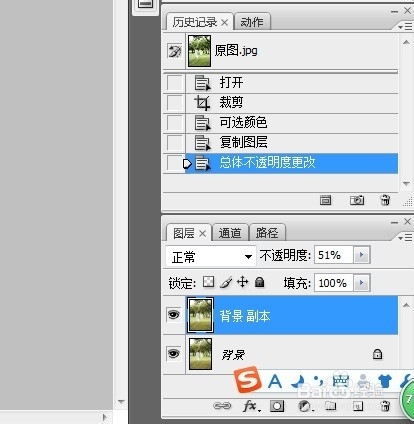Viewport: 414px width, 424px height.
Task: Click the link layers icon
Action: click(x=222, y=406)
